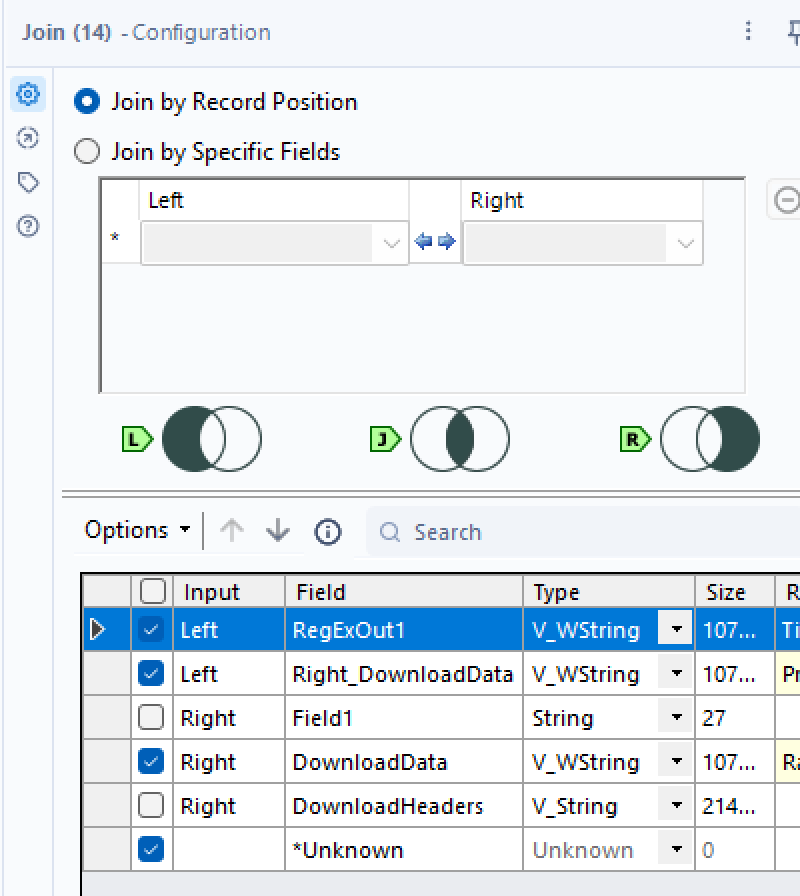The image size is (800, 896).
Task: Uncheck the RegExOut1 field checkbox
Action: click(x=151, y=630)
